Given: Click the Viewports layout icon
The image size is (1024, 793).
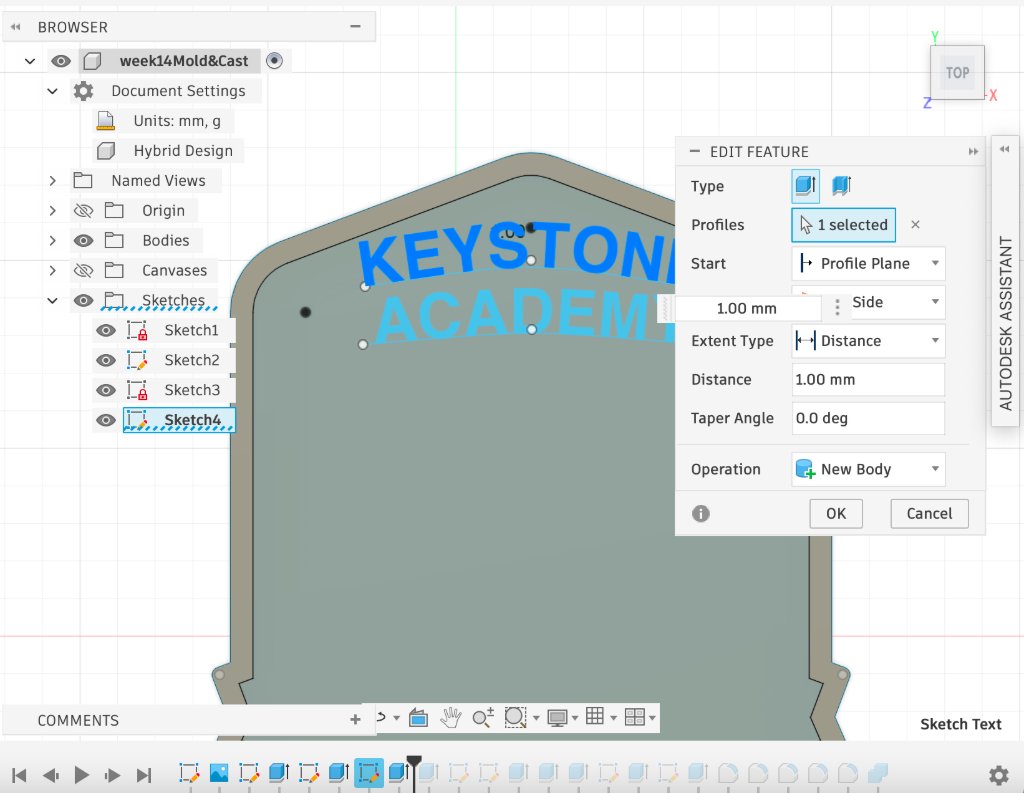Looking at the screenshot, I should pos(635,717).
